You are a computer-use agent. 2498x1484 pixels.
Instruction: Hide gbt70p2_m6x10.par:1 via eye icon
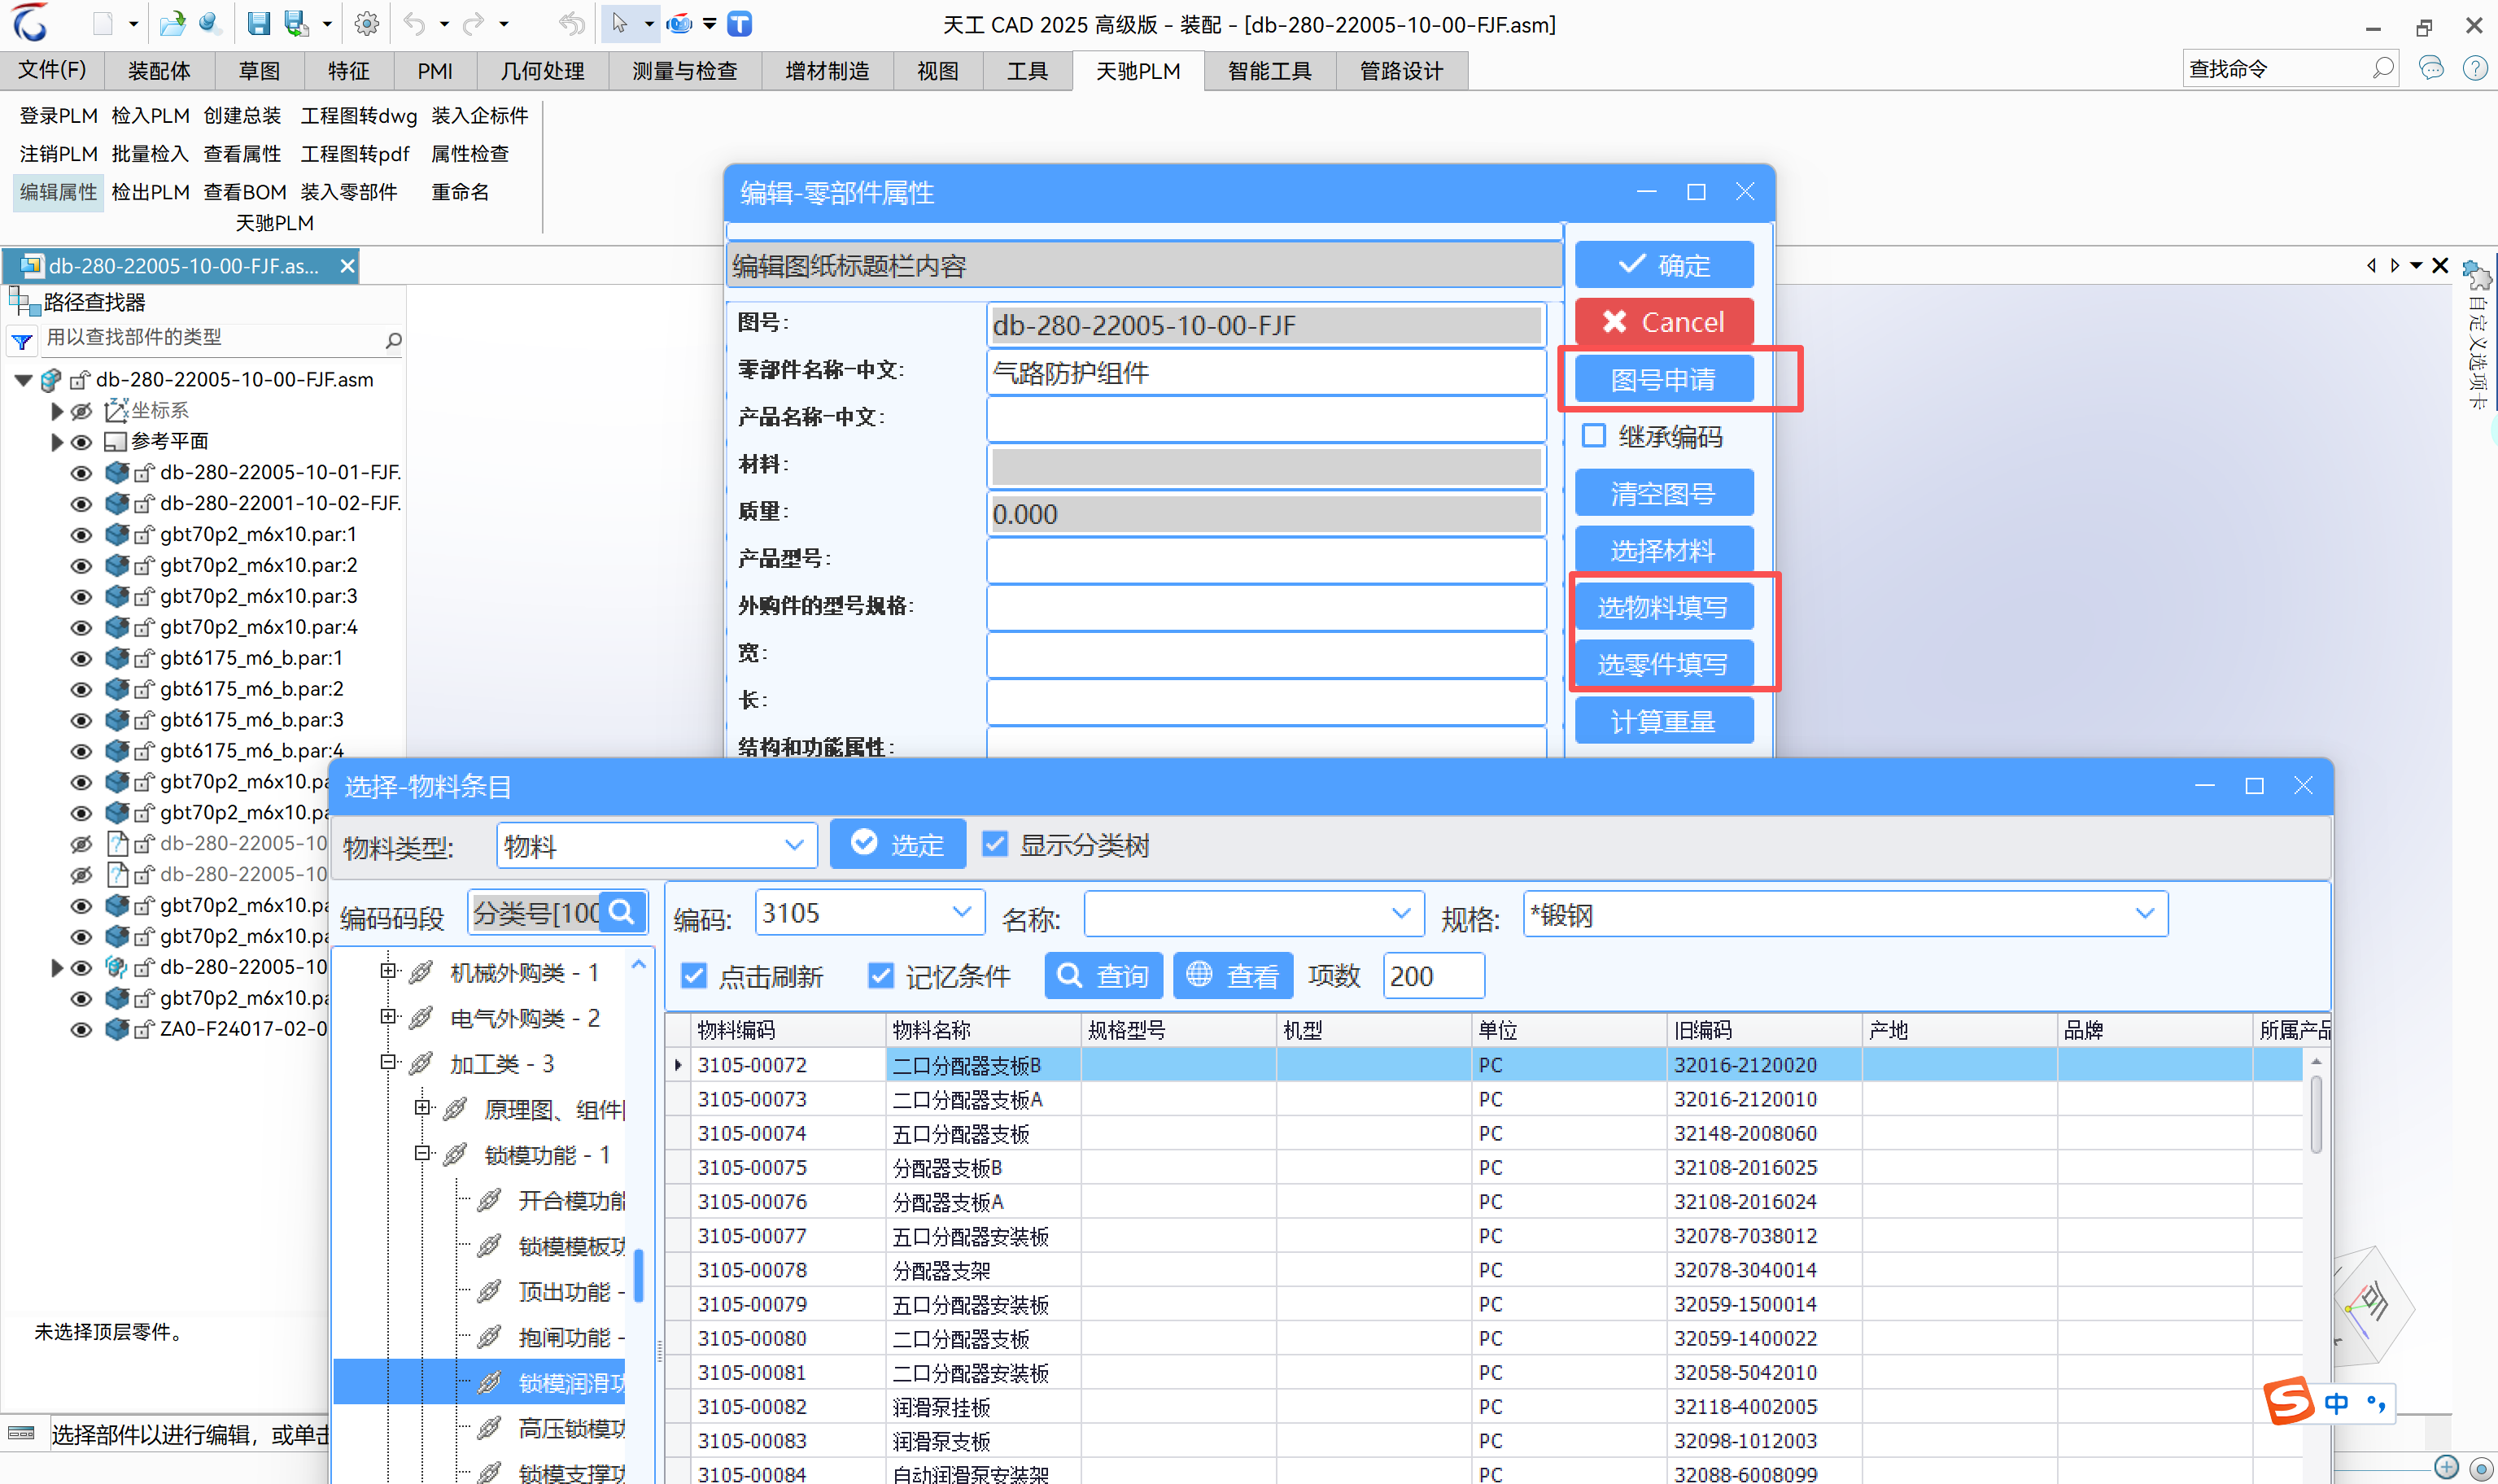pos(81,535)
